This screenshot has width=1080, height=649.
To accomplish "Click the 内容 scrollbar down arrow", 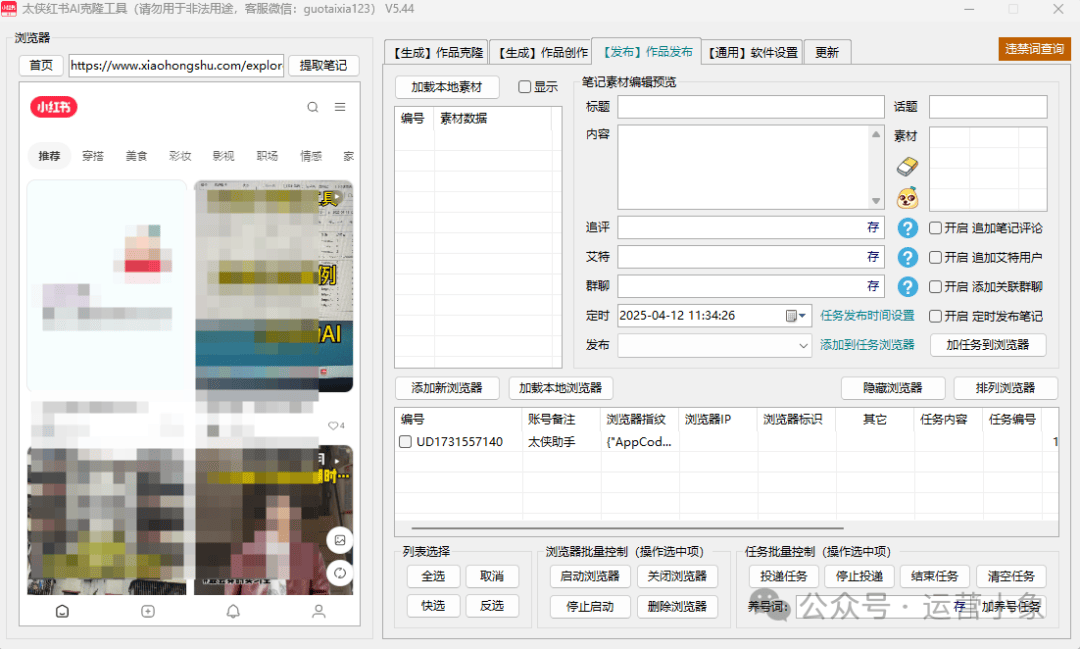I will [x=875, y=200].
